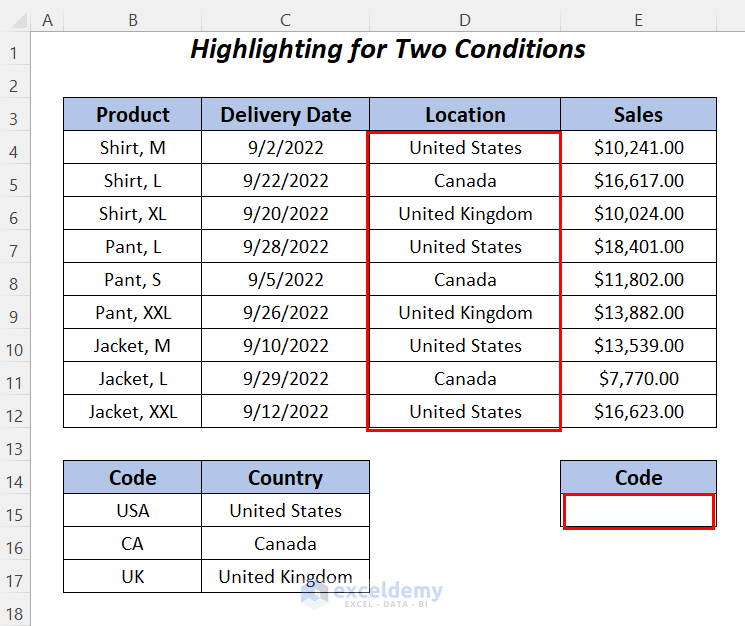Select column D header
The width and height of the screenshot is (745, 626).
[x=465, y=18]
